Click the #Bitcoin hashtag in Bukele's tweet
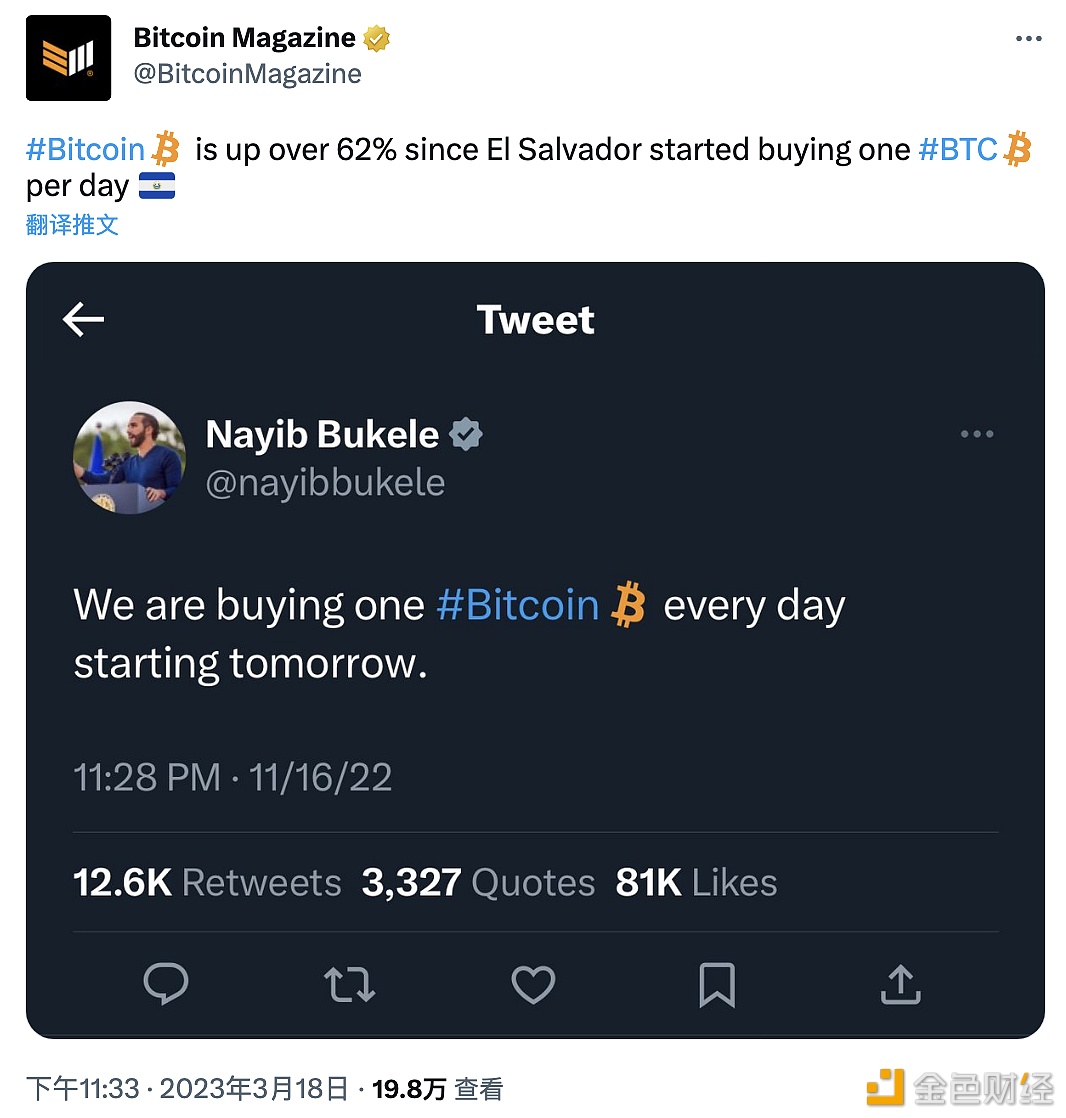 517,606
